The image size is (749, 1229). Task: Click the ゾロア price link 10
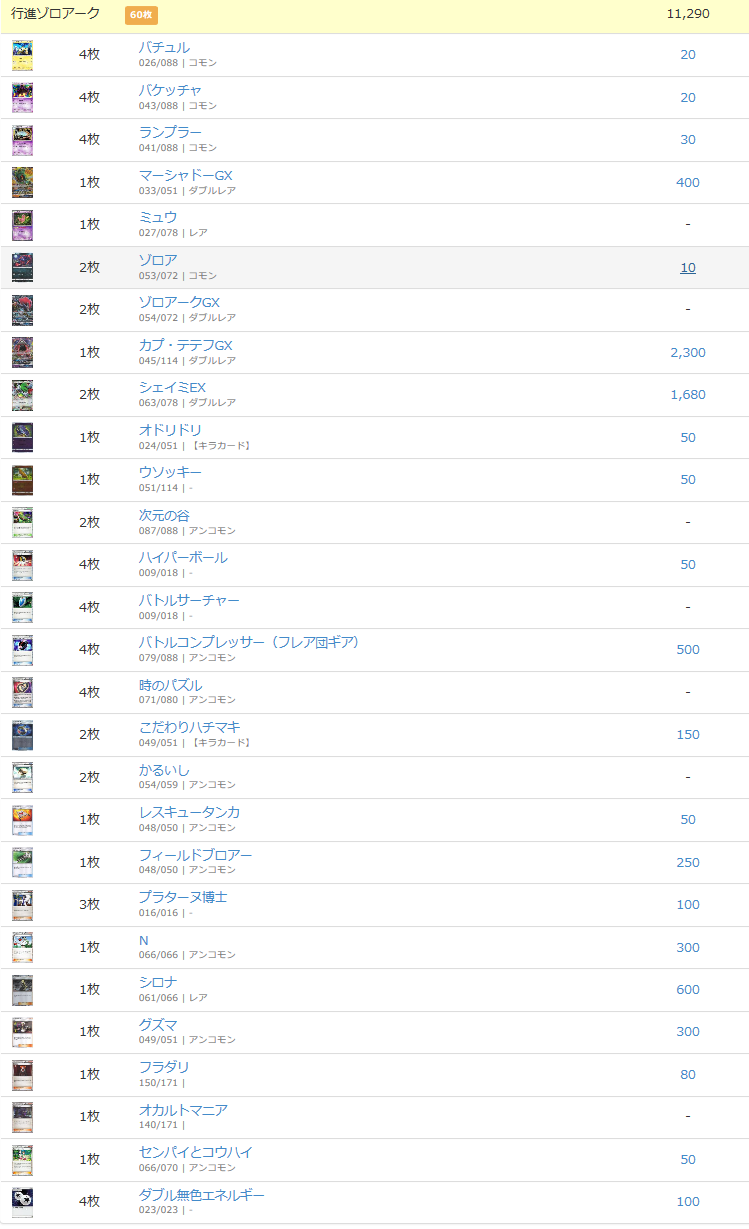tap(687, 268)
